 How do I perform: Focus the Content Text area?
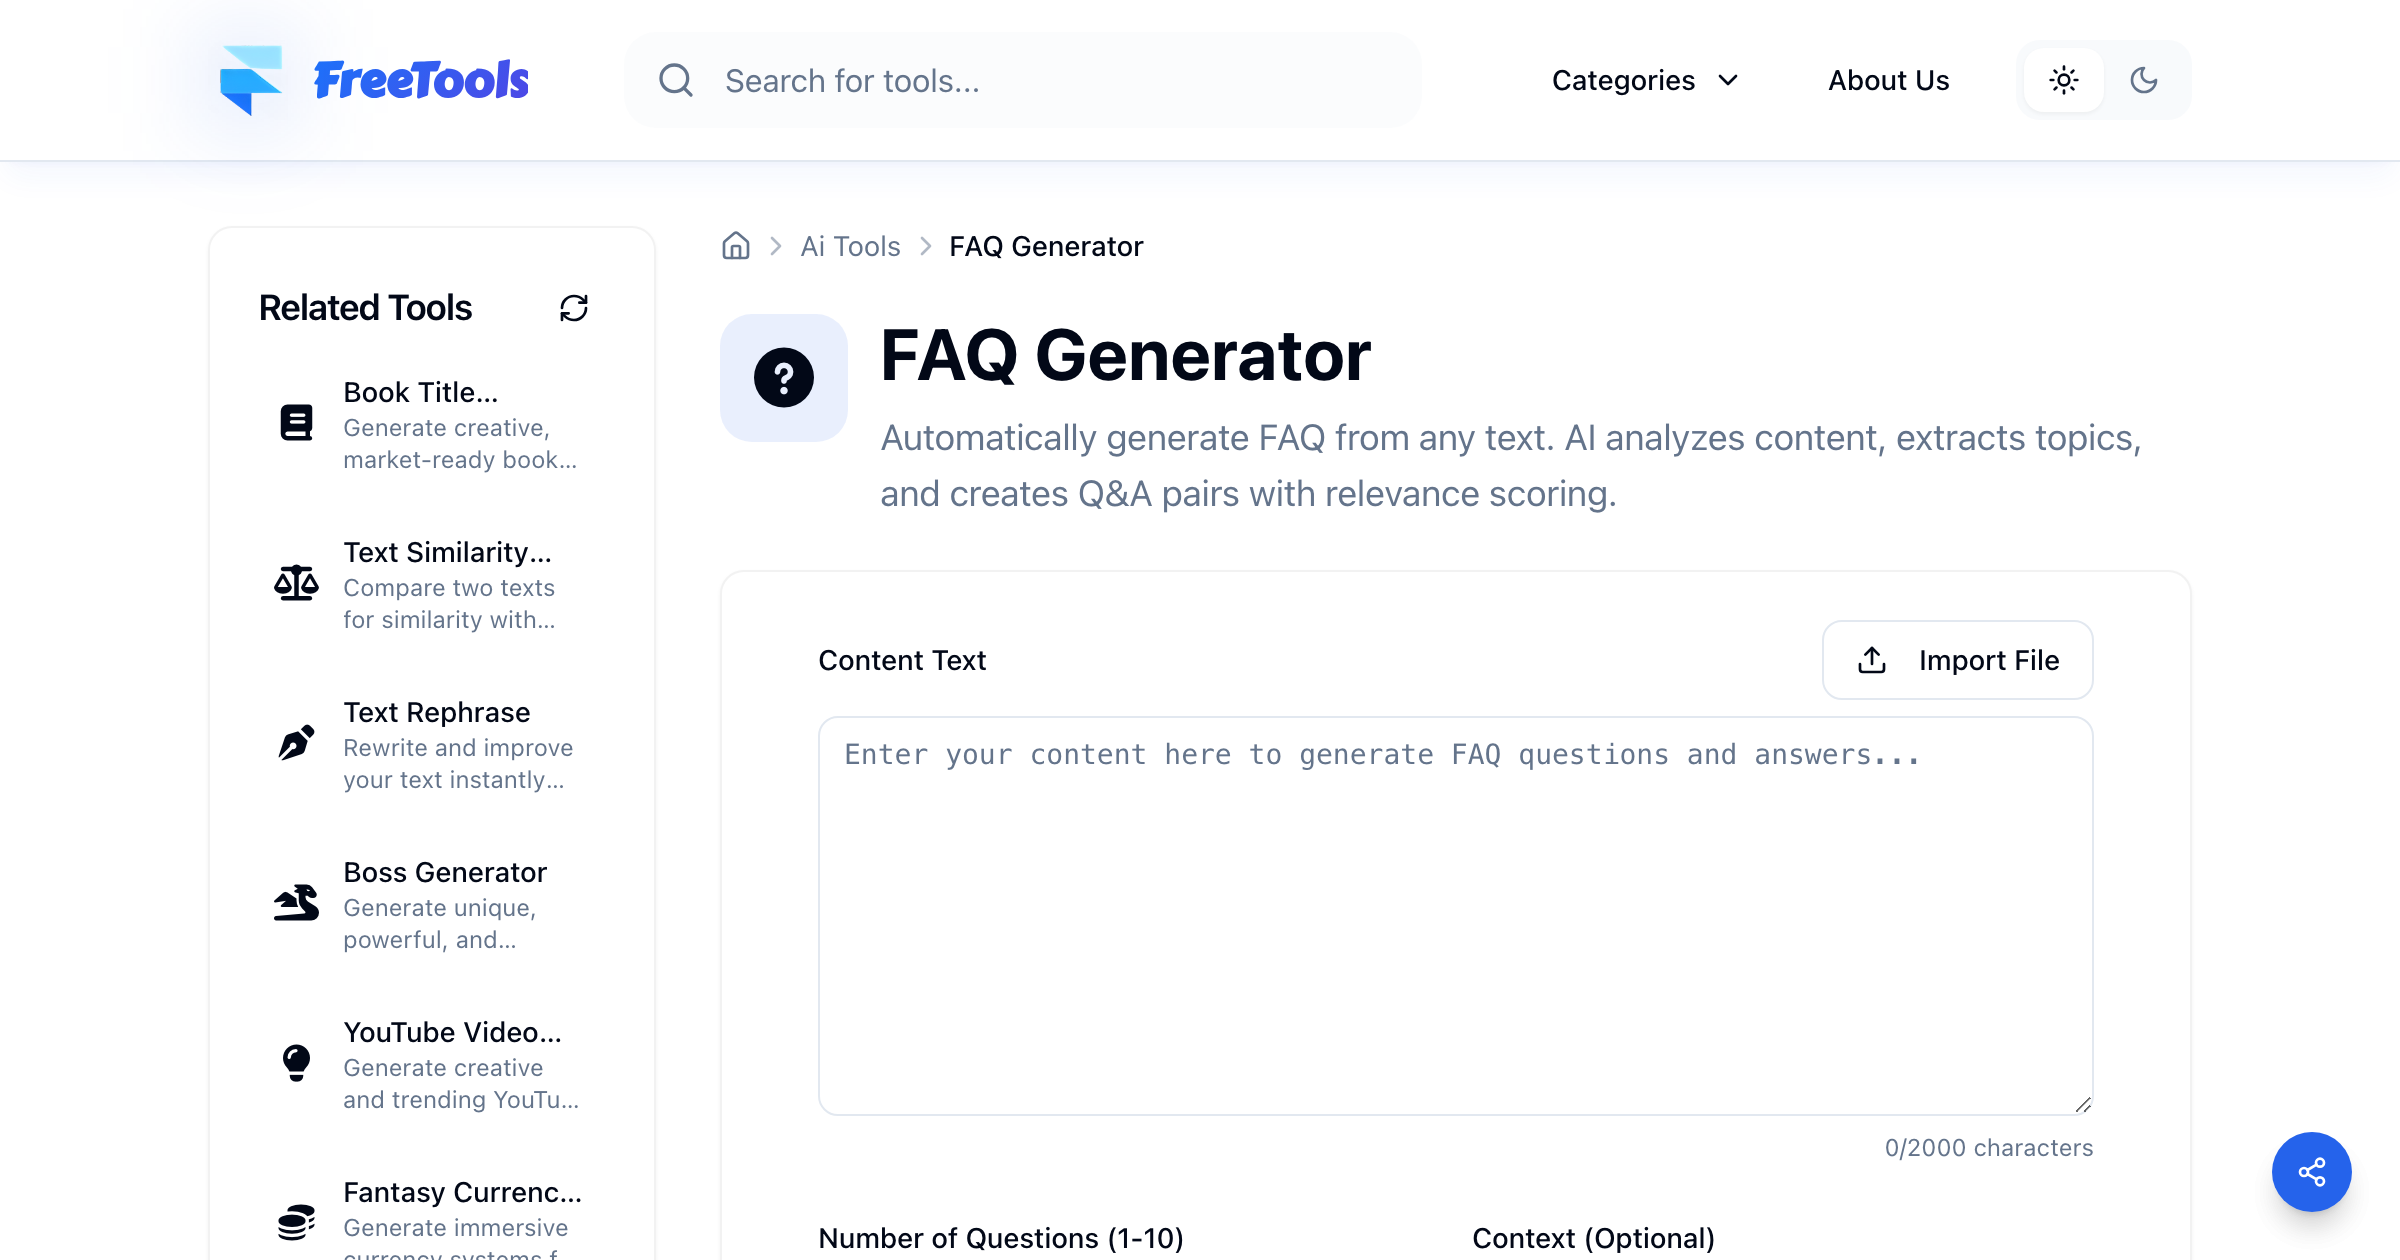point(1456,916)
